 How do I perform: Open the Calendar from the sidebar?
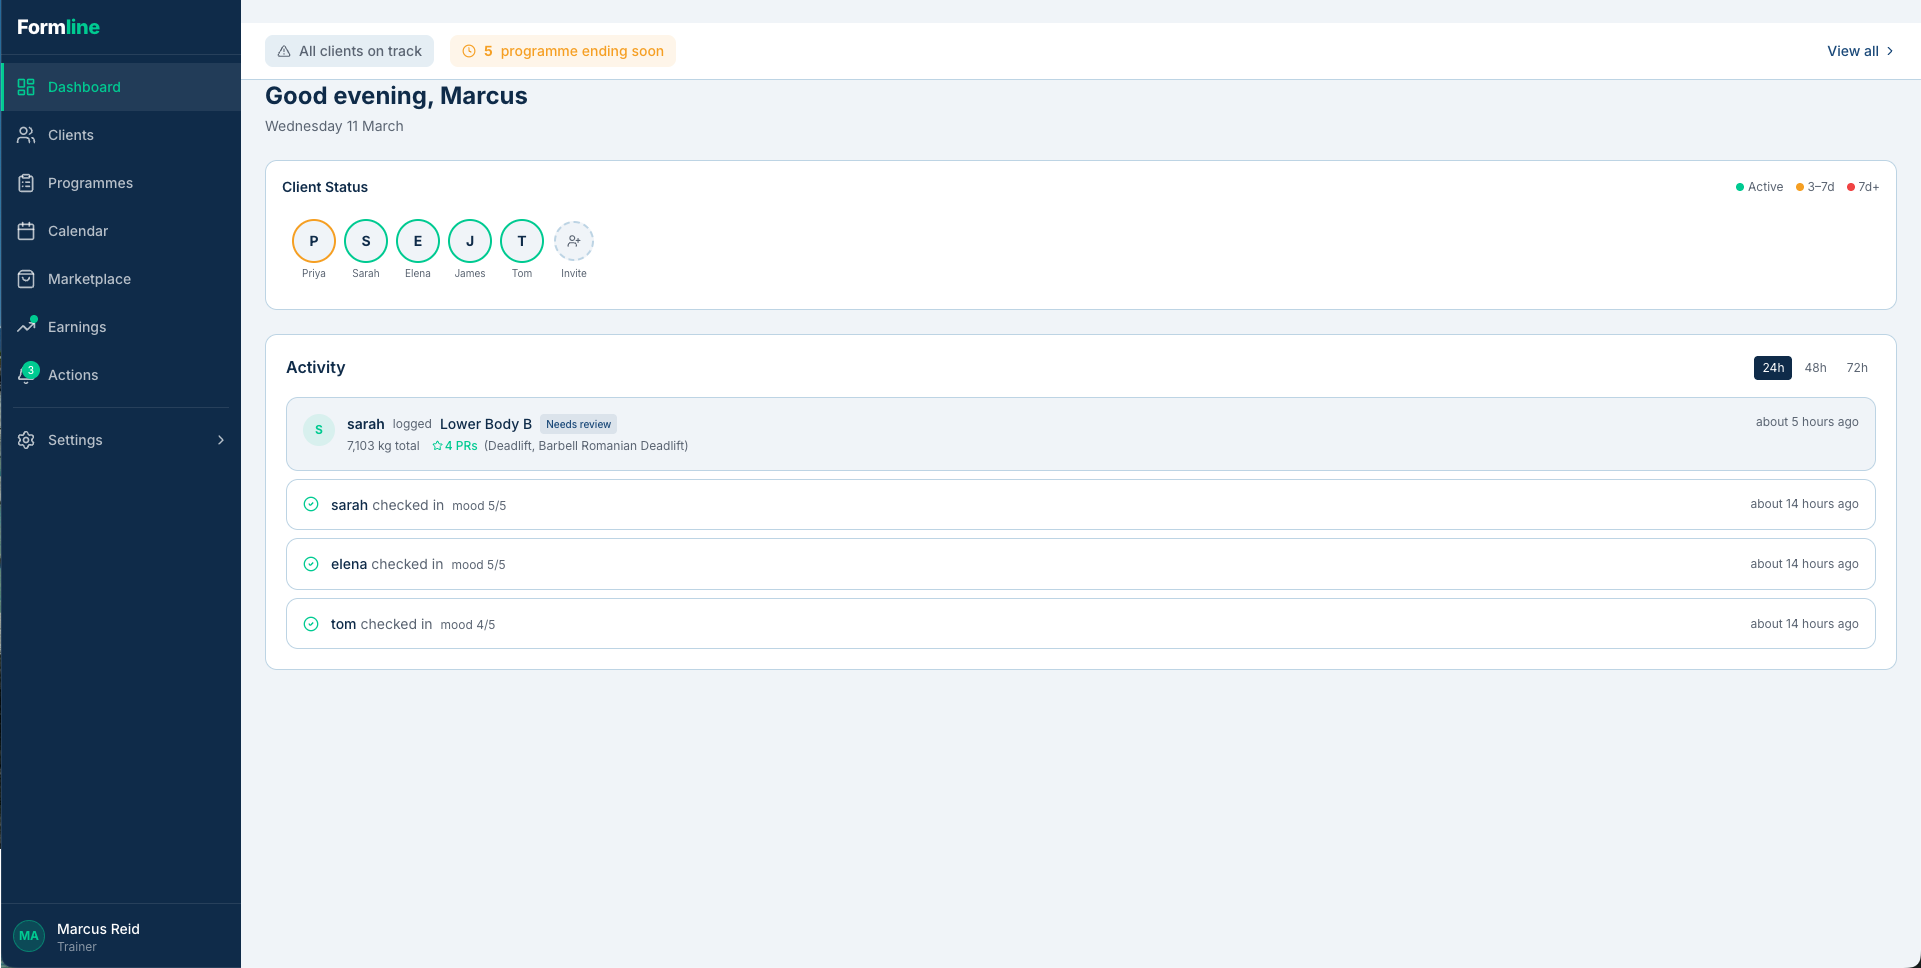coord(77,231)
